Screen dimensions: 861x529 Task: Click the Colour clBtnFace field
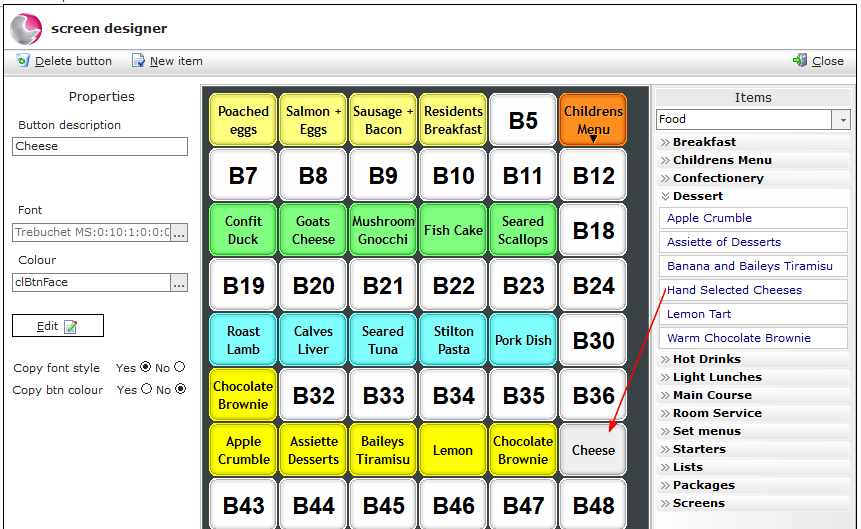[x=91, y=282]
